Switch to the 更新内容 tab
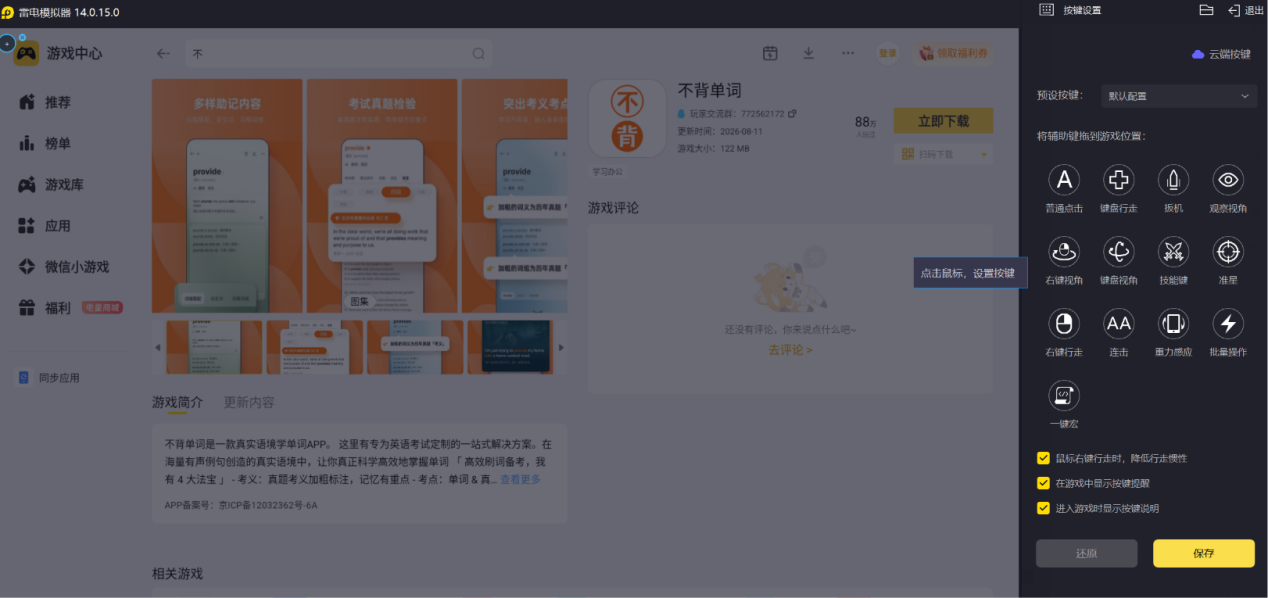Screen dimensions: 1268x598 point(249,402)
